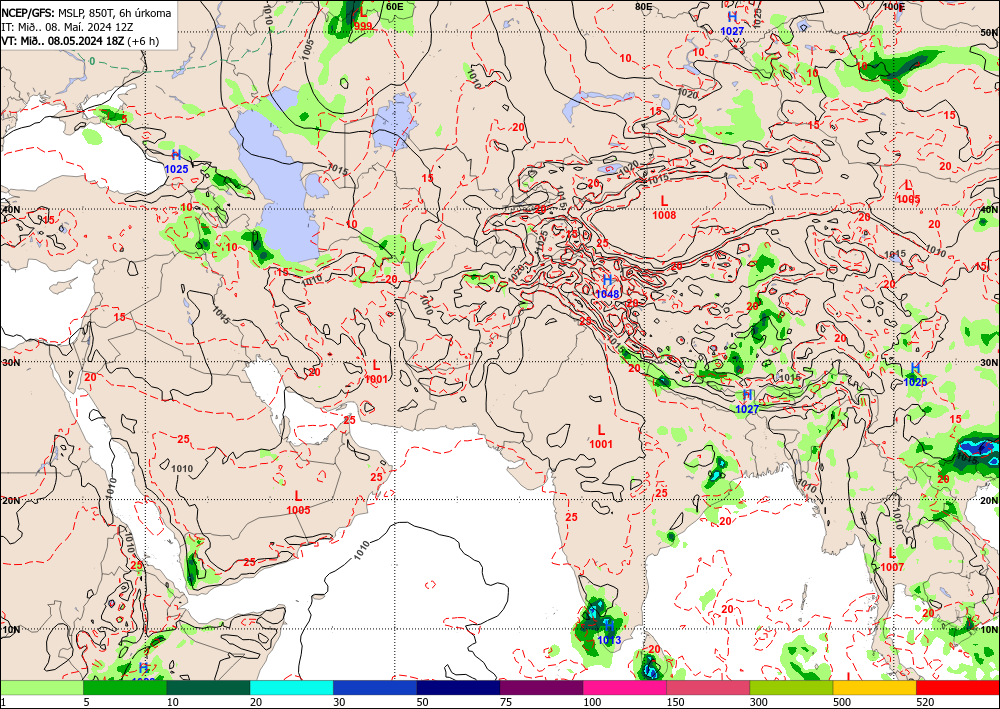Click the 80E longitude label
Viewport: 1000px width, 709px height.
click(644, 6)
